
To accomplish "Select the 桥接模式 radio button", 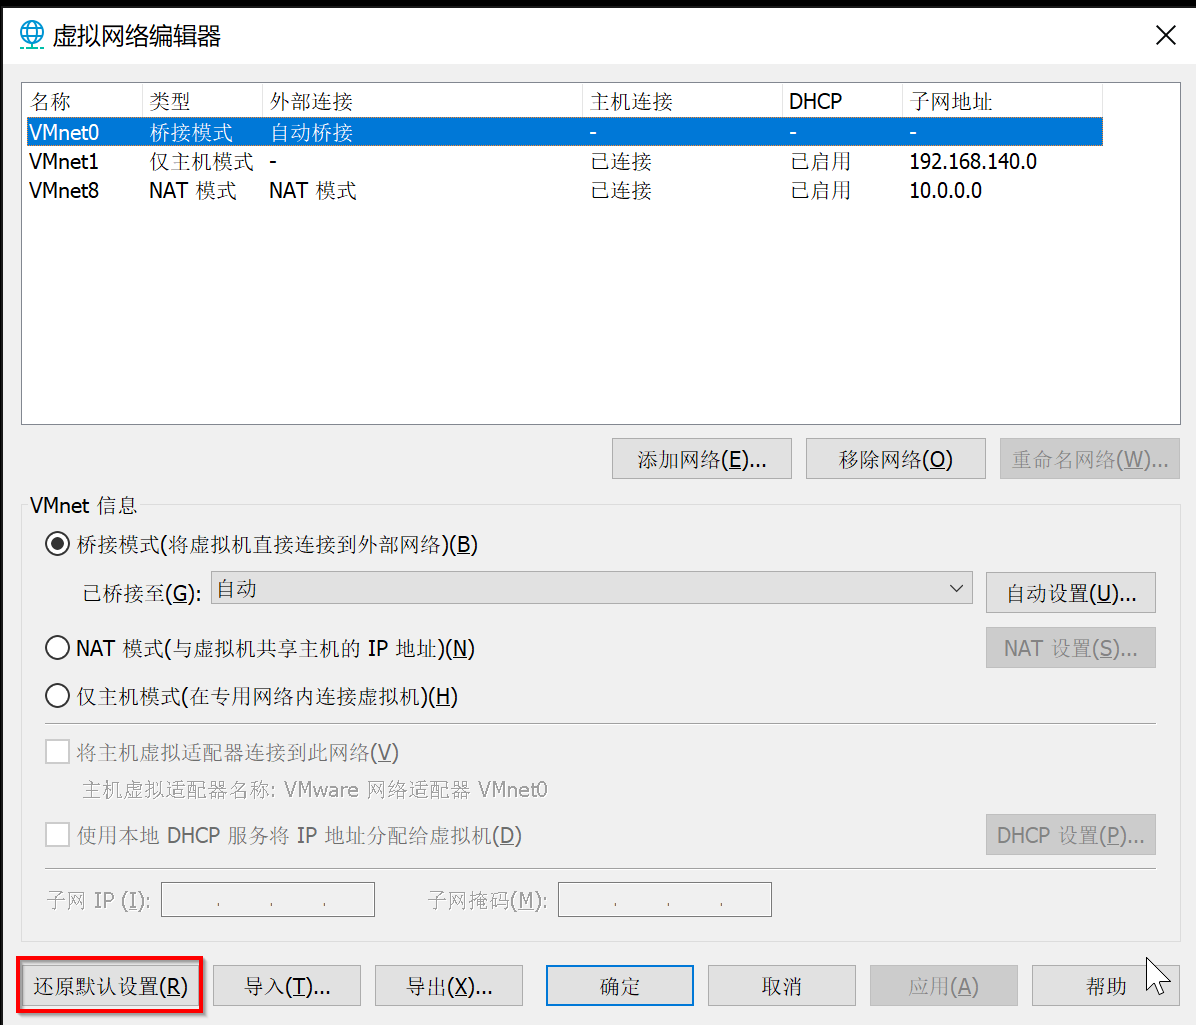I will pos(57,545).
